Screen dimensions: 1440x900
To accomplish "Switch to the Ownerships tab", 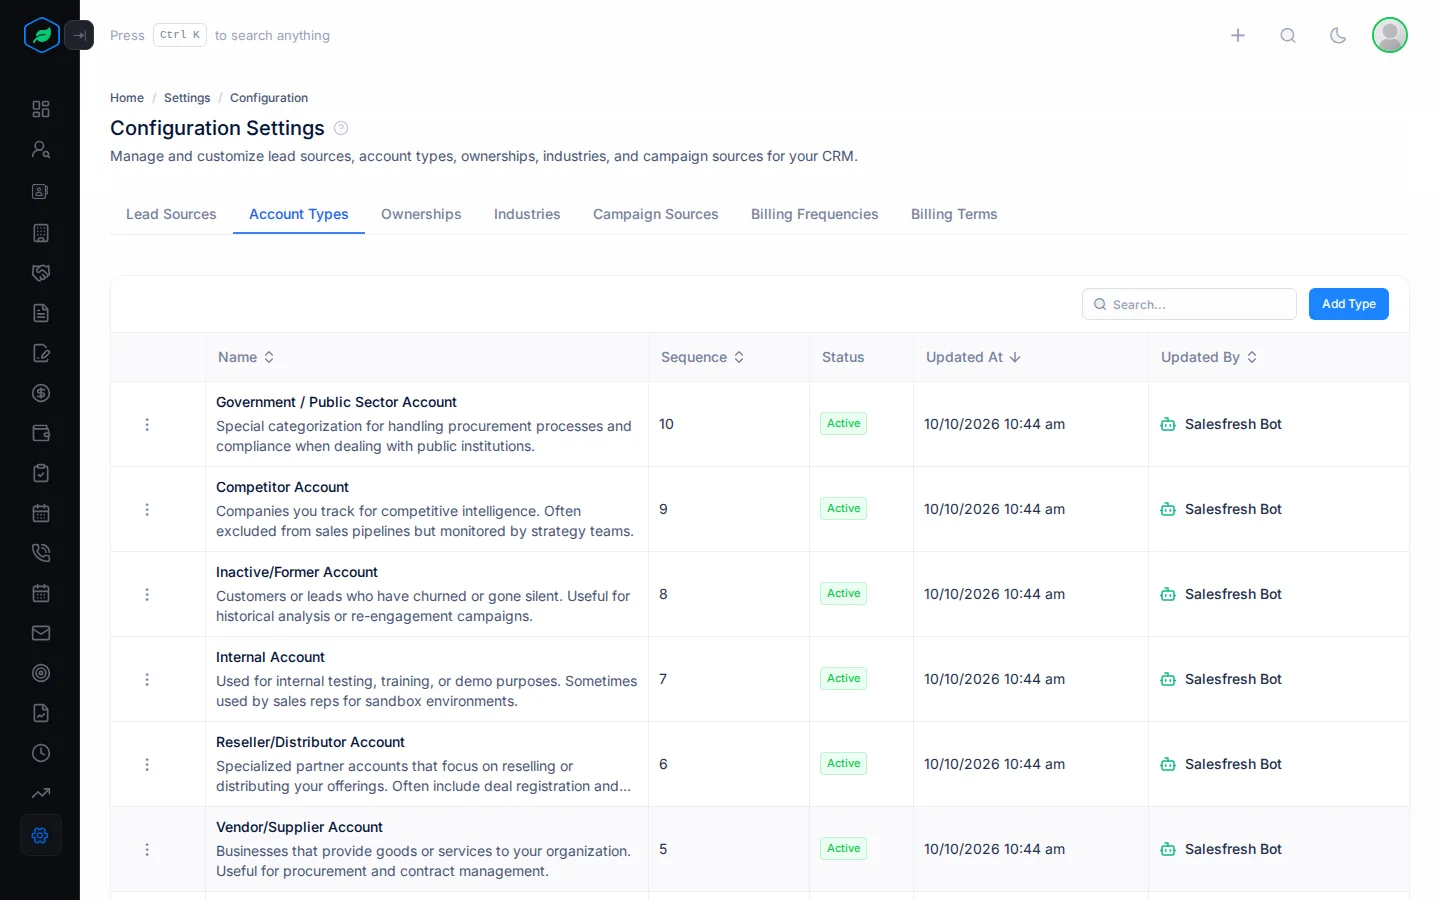I will pyautogui.click(x=421, y=214).
